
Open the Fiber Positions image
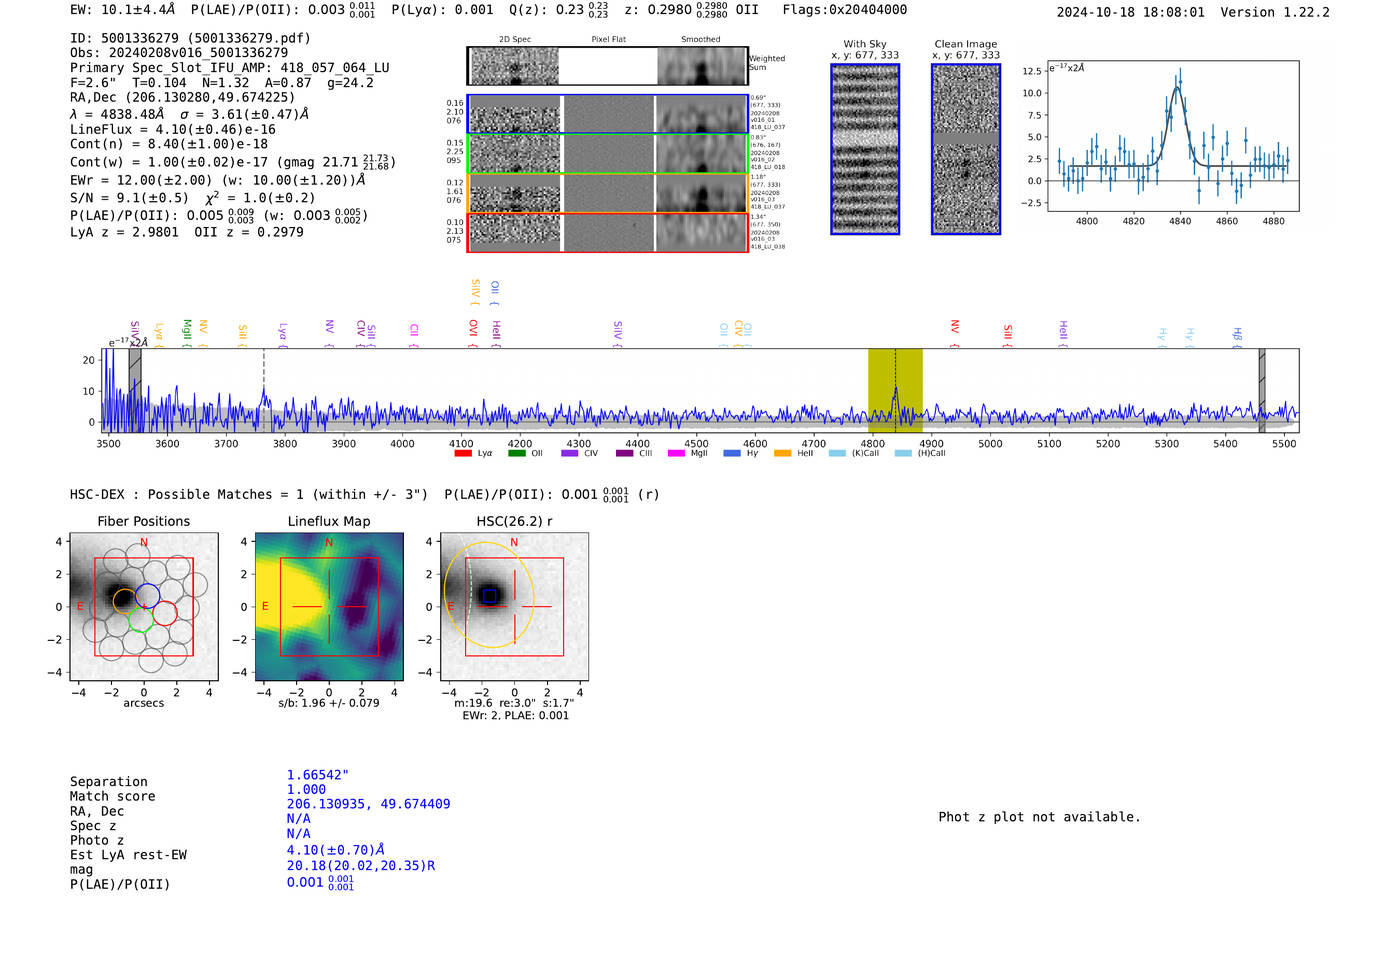pos(144,607)
